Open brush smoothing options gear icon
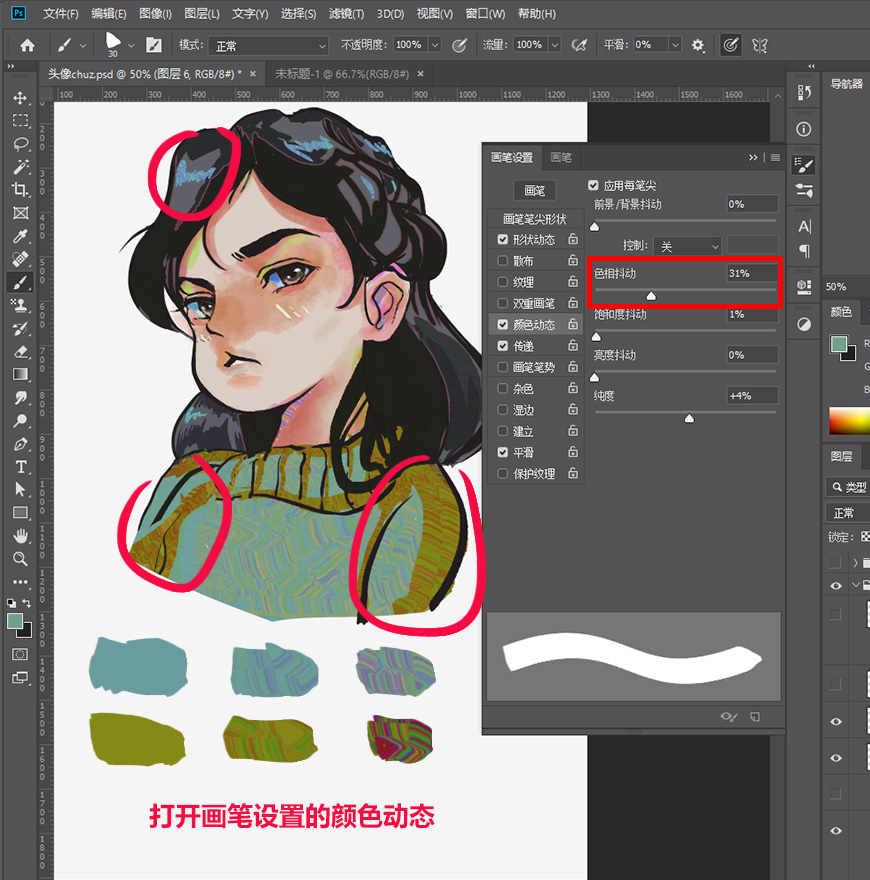The height and width of the screenshot is (880, 870). (698, 45)
